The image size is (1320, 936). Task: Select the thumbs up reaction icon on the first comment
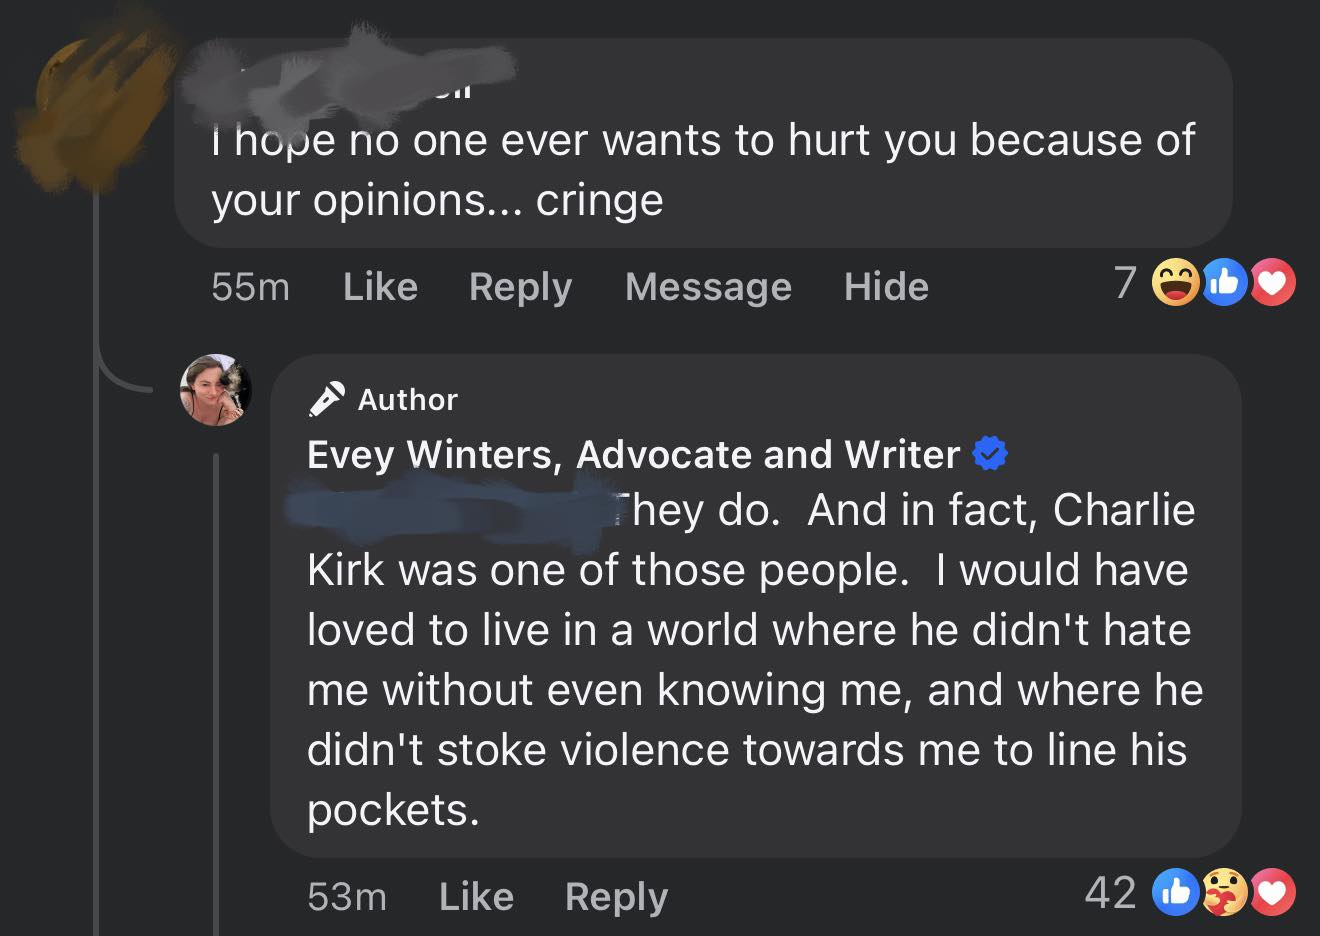click(x=1224, y=283)
